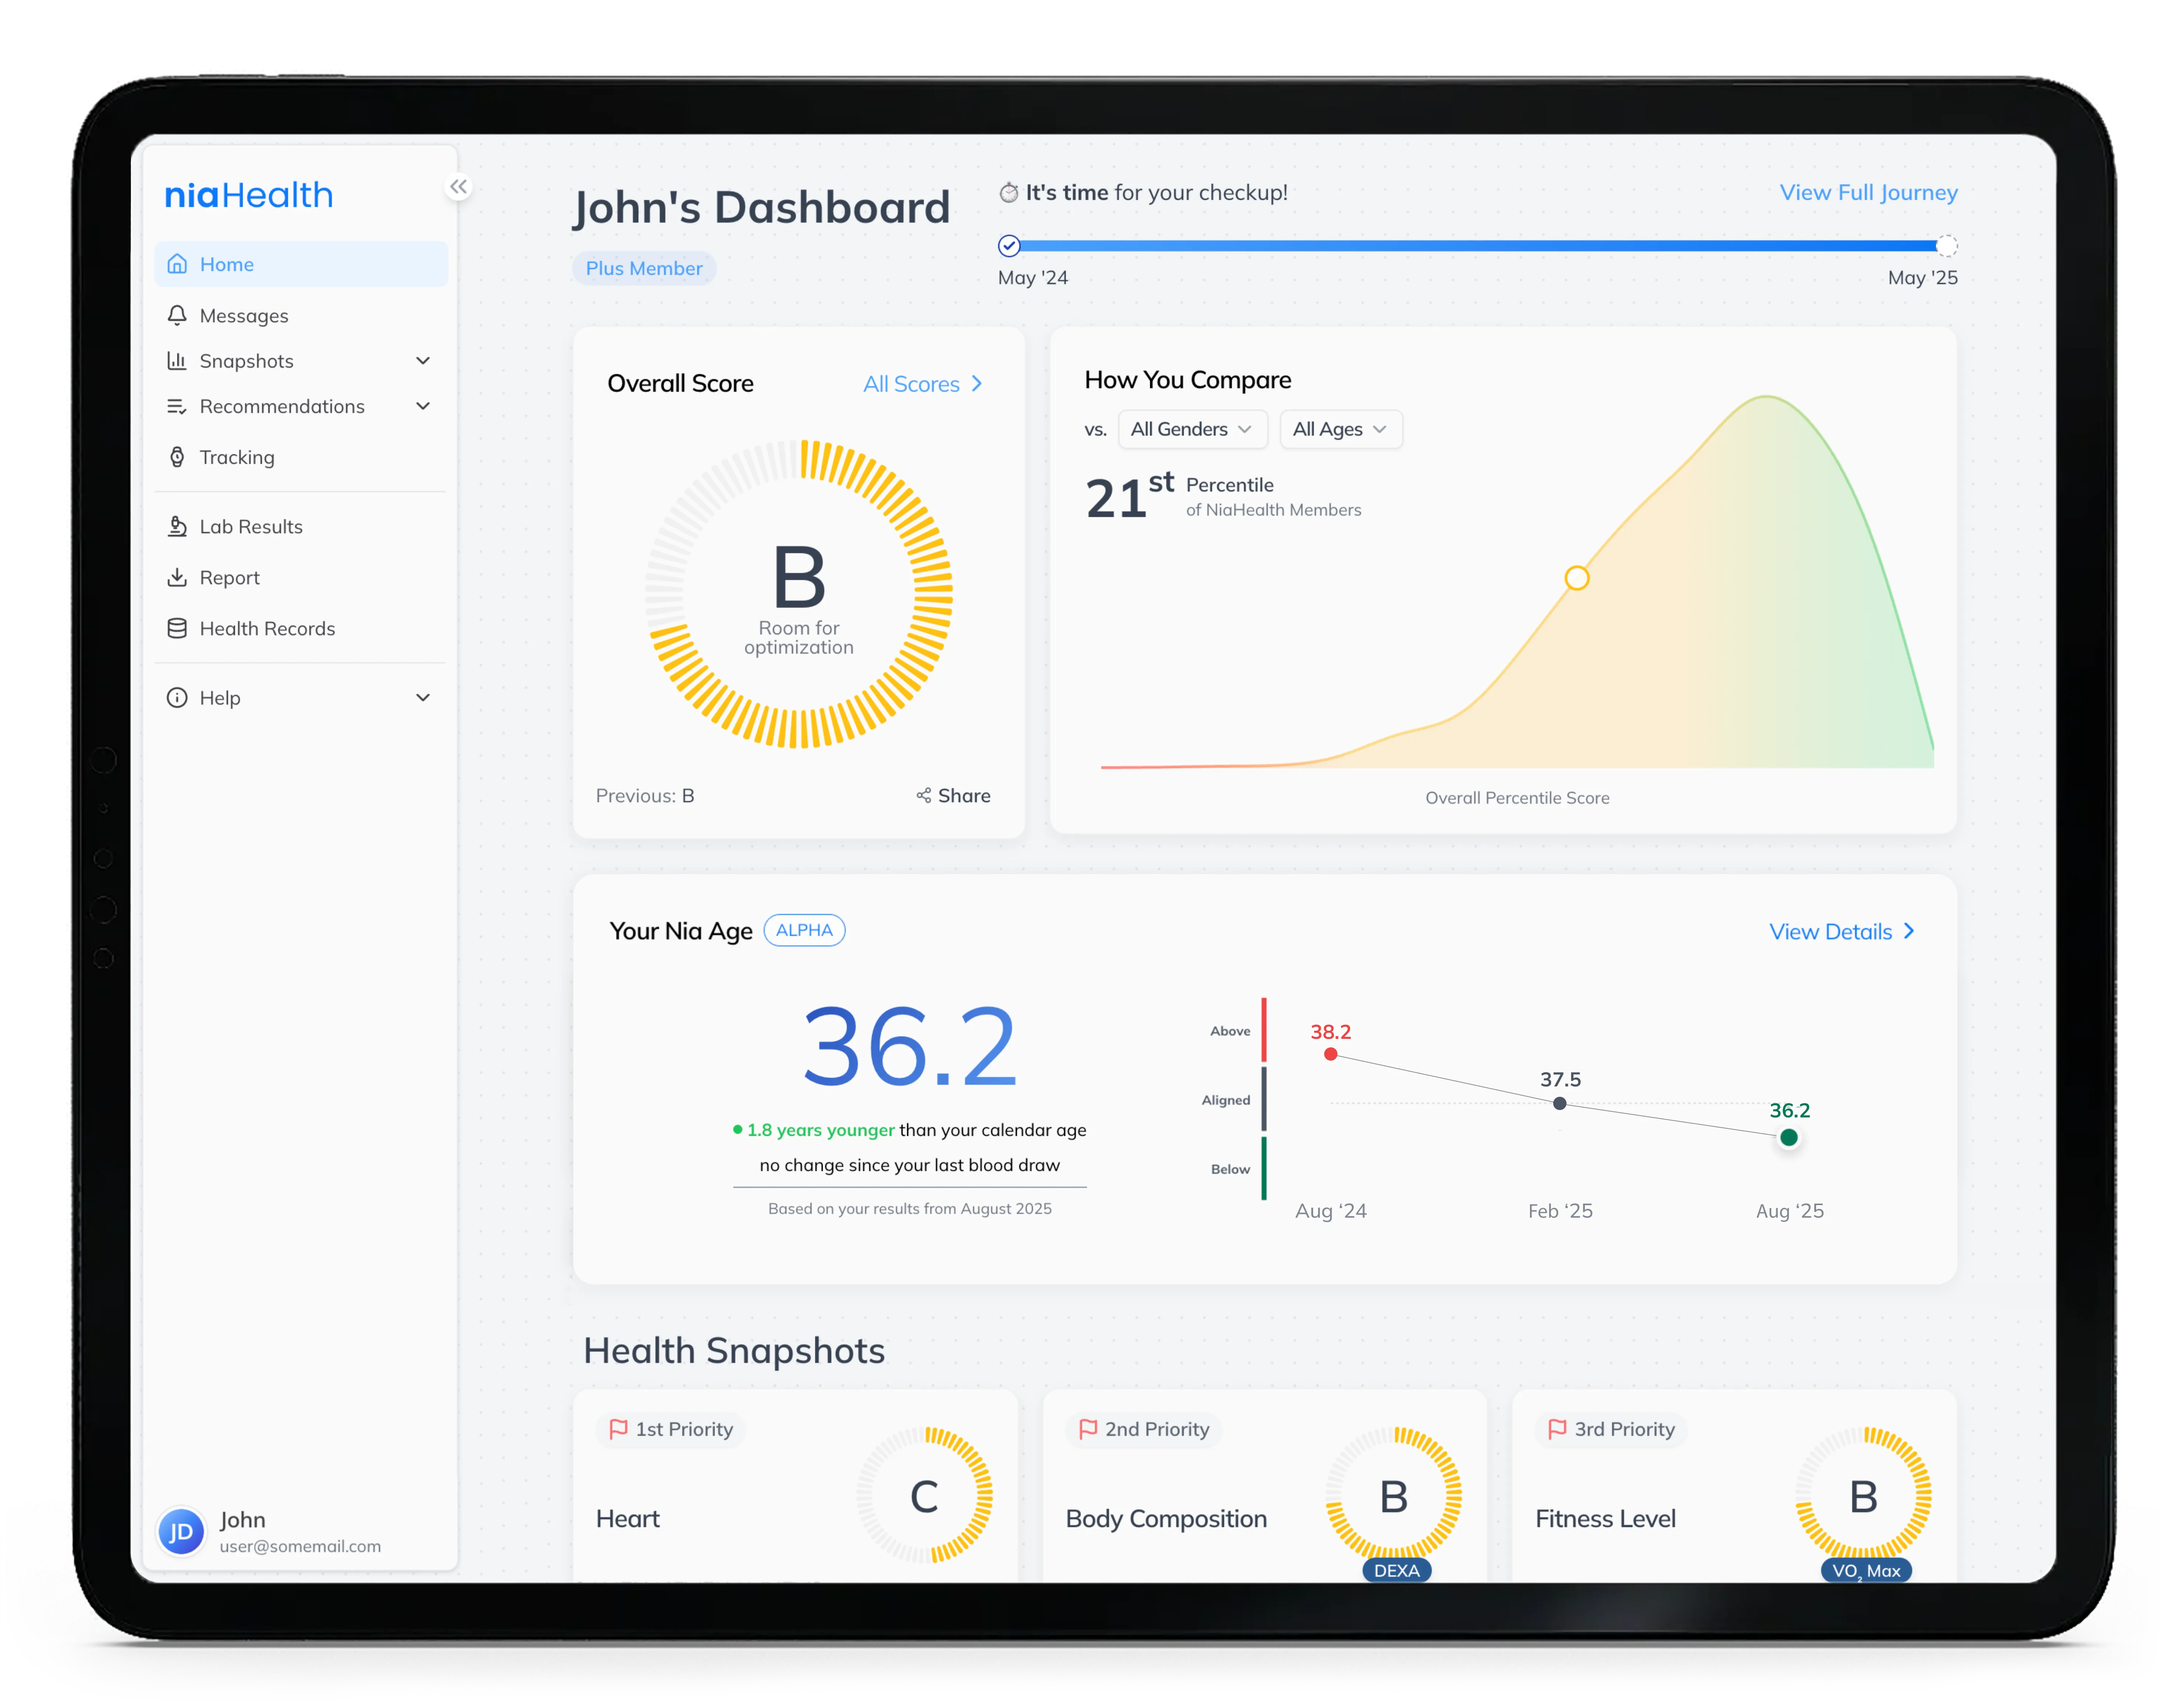Expand the Help section chevron

pyautogui.click(x=423, y=698)
